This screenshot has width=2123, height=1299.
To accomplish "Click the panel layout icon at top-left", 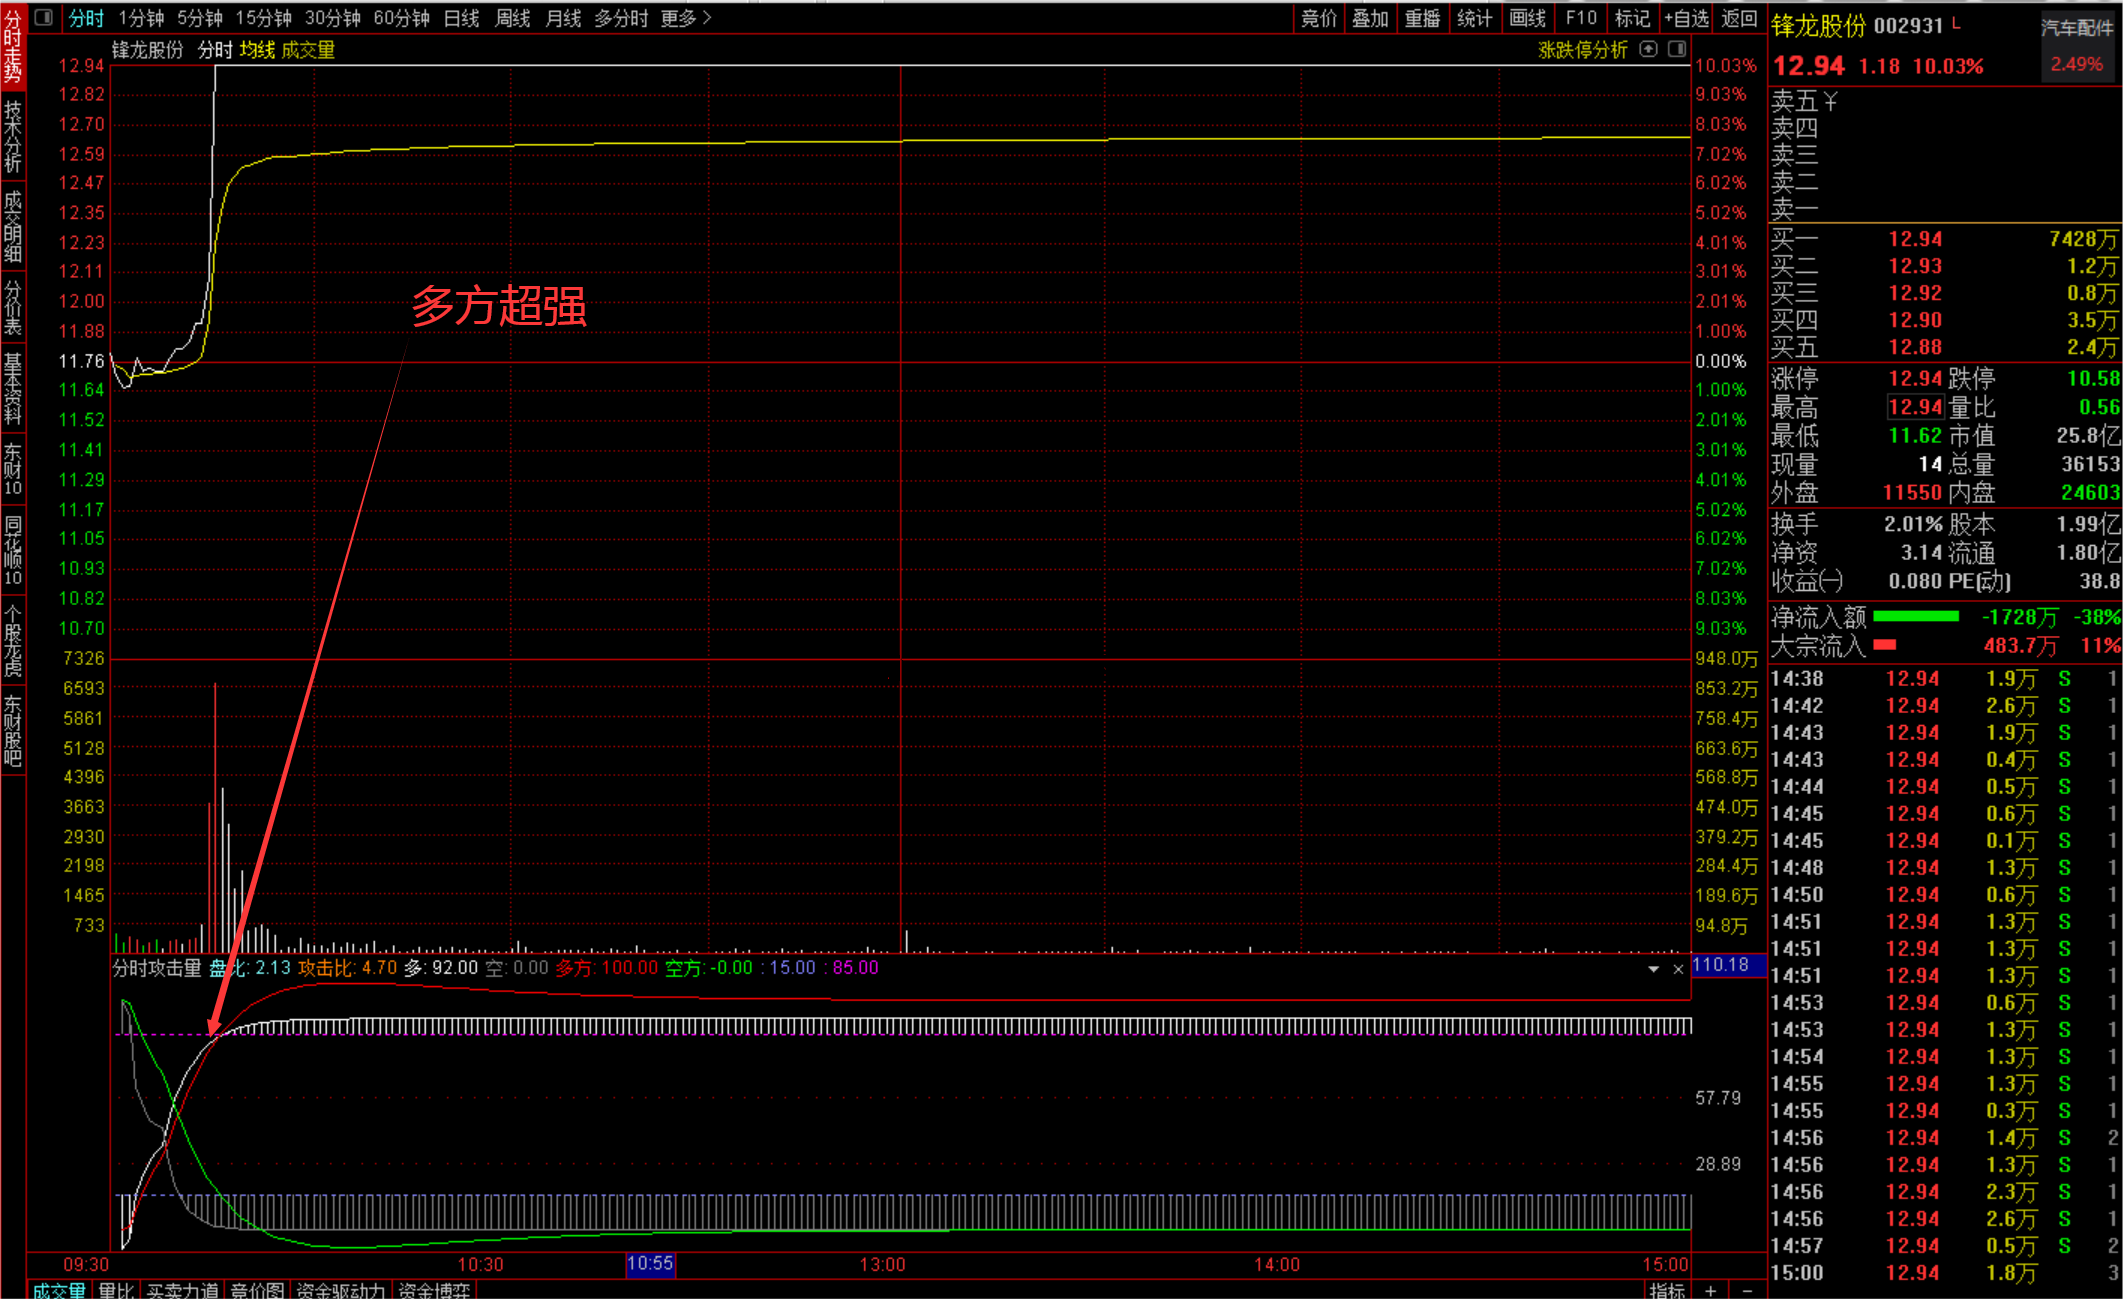I will pos(43,18).
